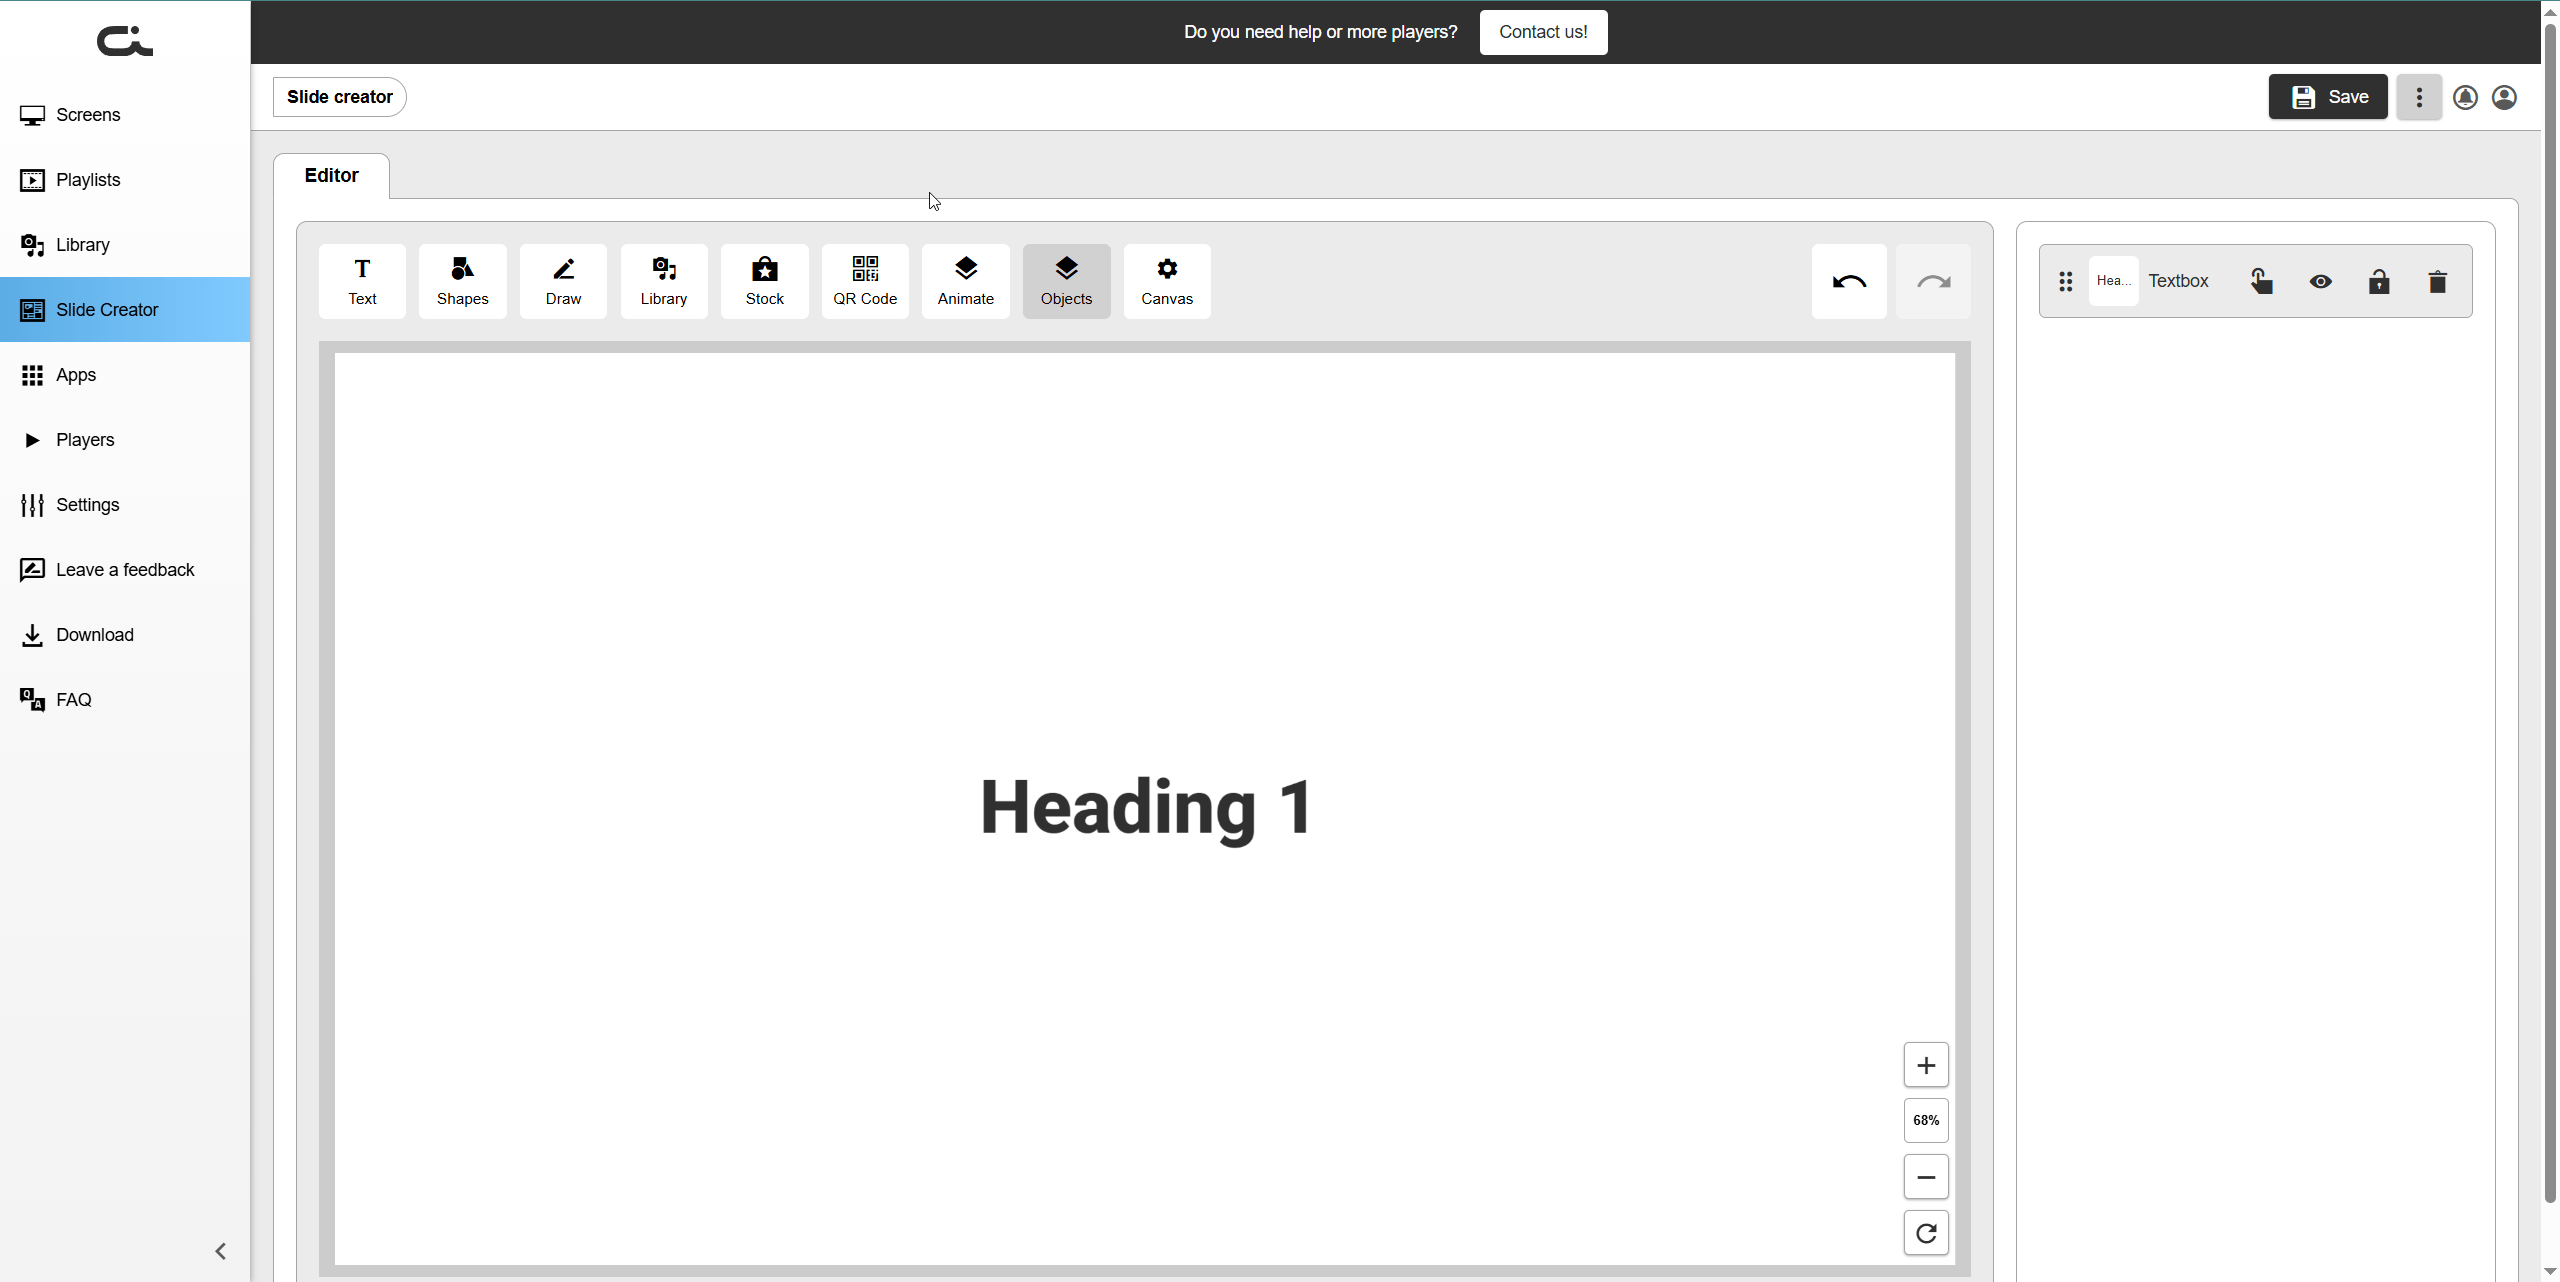The image size is (2560, 1282).
Task: Open the Shapes tool
Action: pyautogui.click(x=462, y=281)
